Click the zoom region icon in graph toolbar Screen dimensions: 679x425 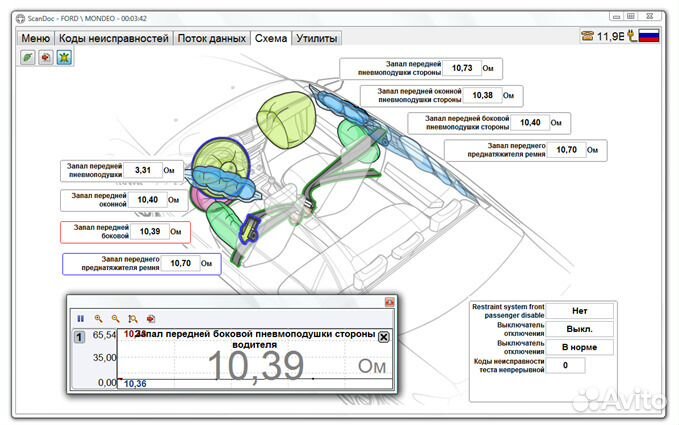point(132,317)
